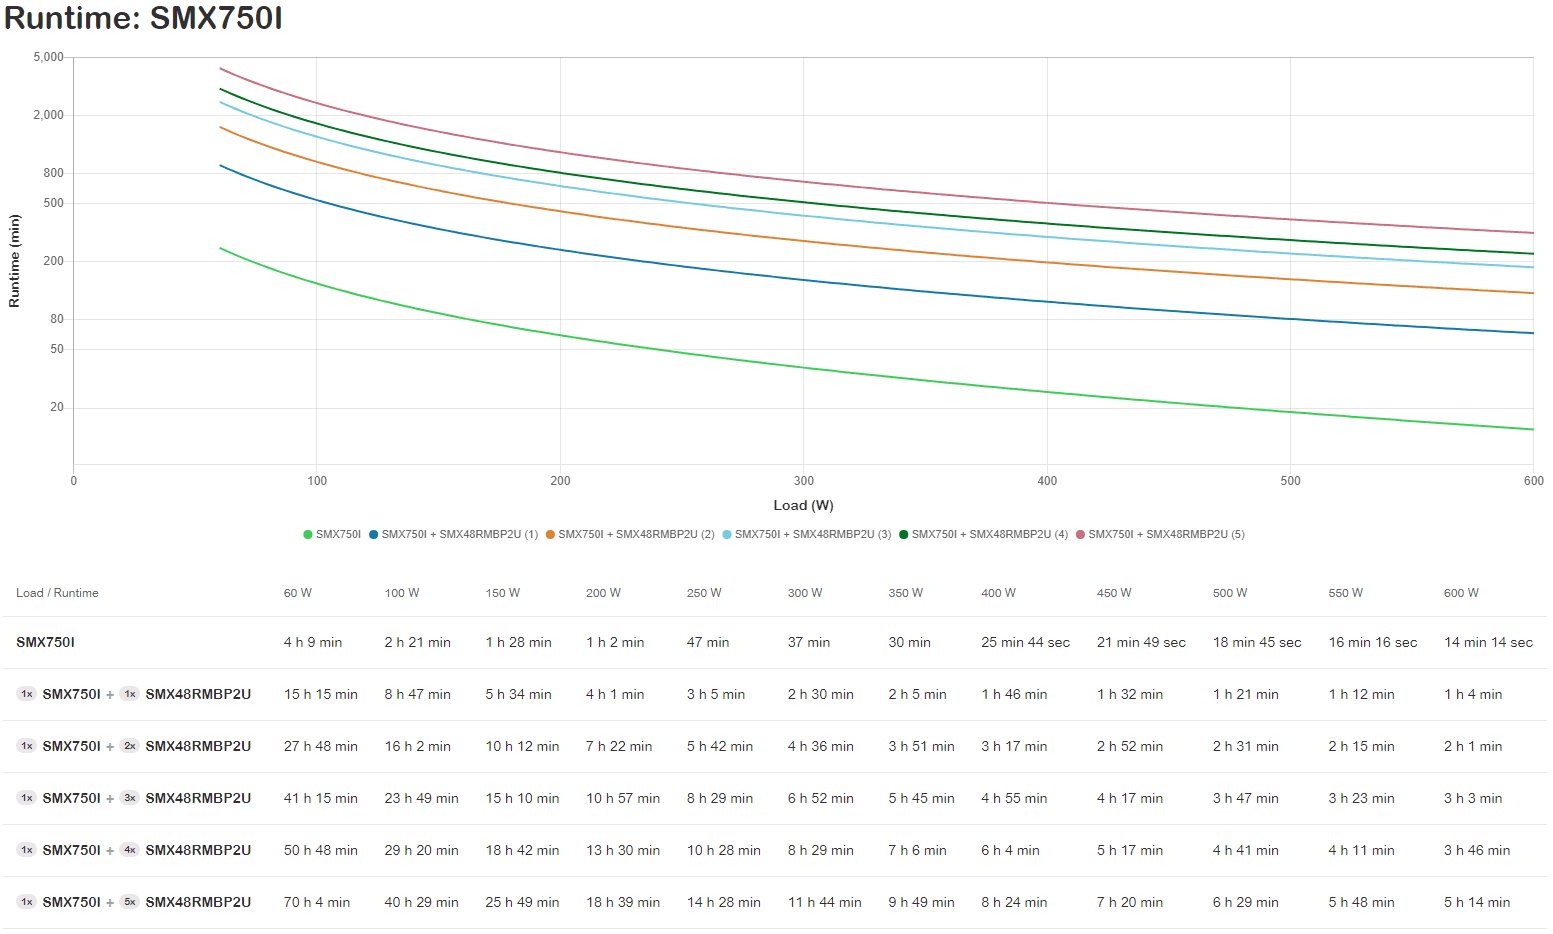Select the 15 h 15 min cell
The height and width of the screenshot is (934, 1553).
pyautogui.click(x=321, y=694)
